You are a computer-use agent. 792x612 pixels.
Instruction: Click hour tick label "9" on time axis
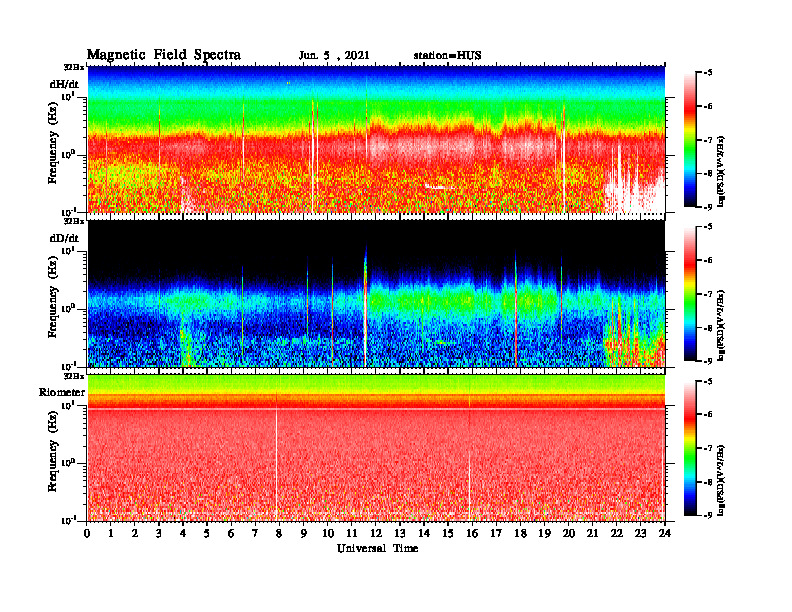coord(303,534)
